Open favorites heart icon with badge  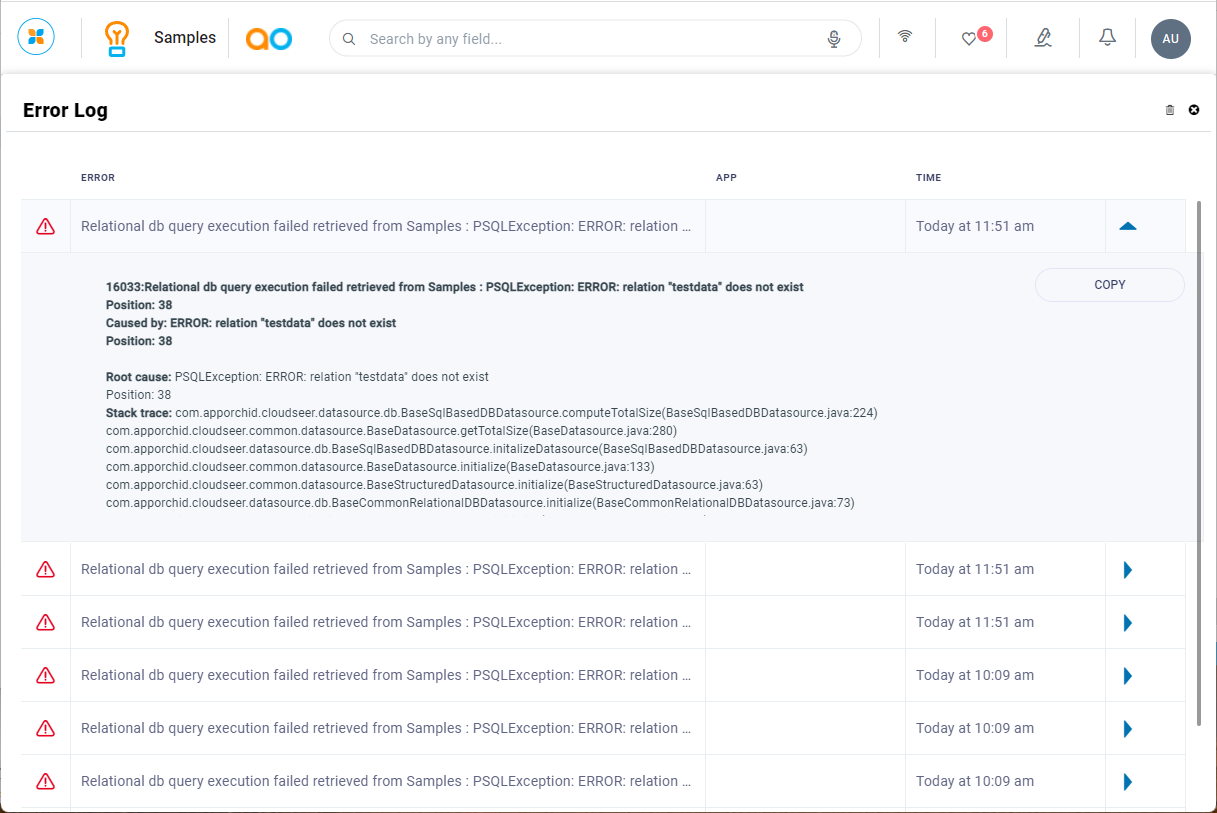(x=969, y=38)
